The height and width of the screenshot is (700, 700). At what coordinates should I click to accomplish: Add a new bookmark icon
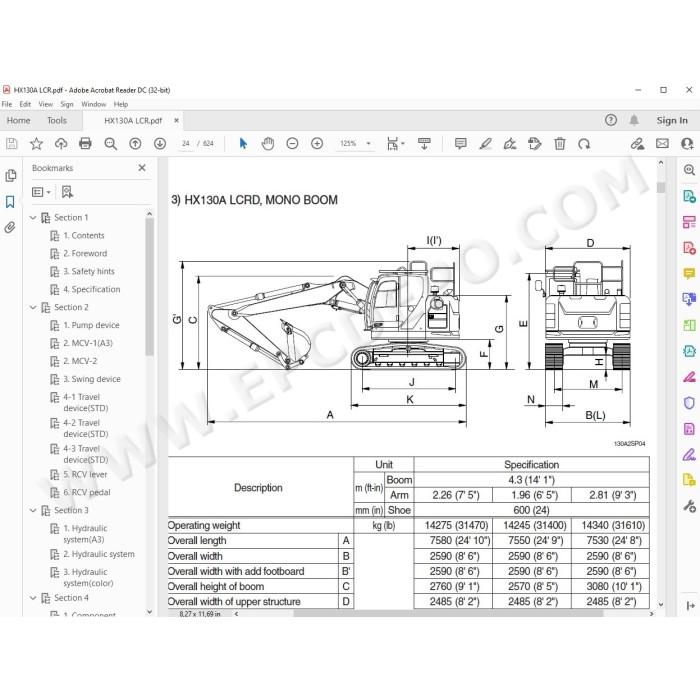[67, 192]
